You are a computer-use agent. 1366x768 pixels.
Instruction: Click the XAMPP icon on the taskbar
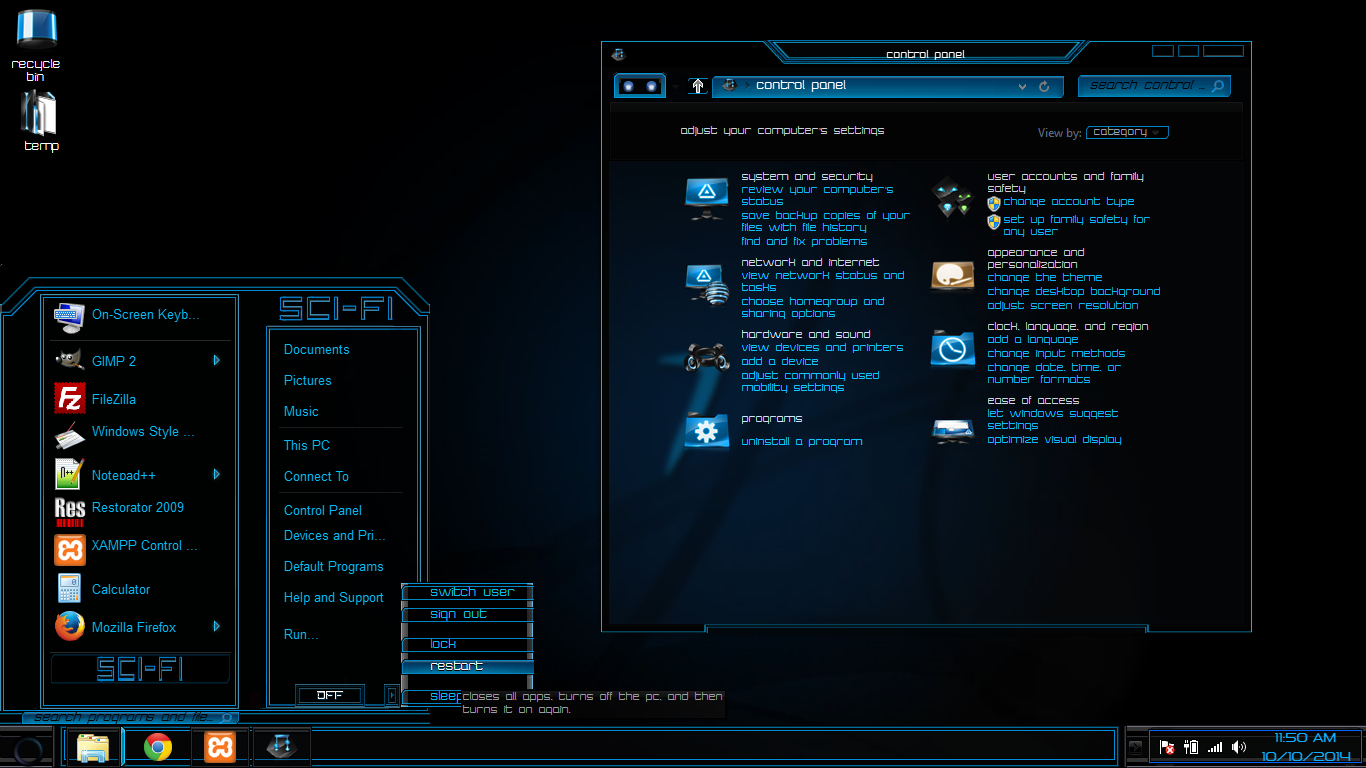click(x=220, y=747)
